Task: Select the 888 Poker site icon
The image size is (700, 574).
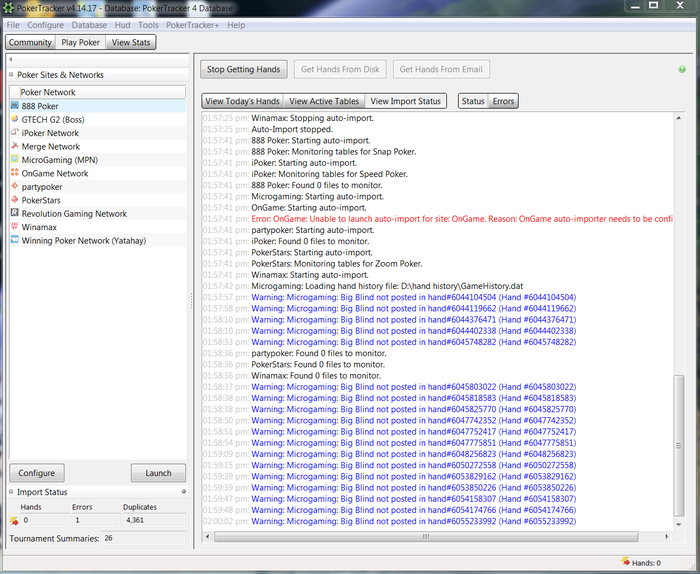Action: tap(15, 106)
